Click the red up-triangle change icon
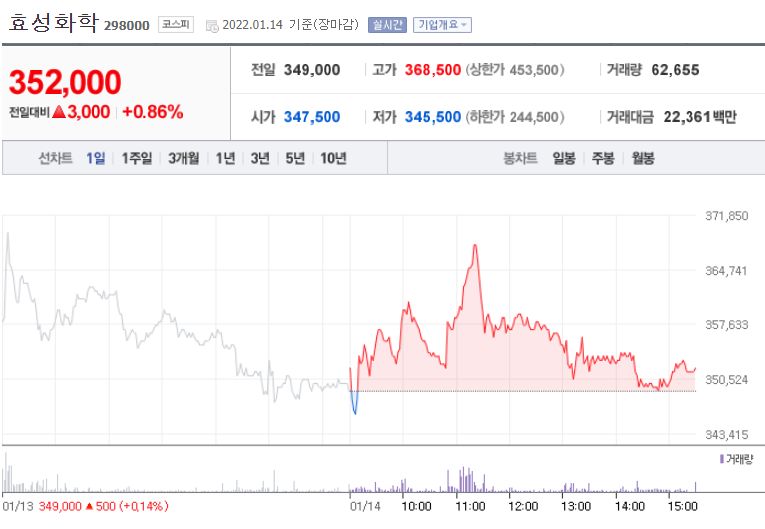Image resolution: width=765 pixels, height=529 pixels. pos(59,112)
